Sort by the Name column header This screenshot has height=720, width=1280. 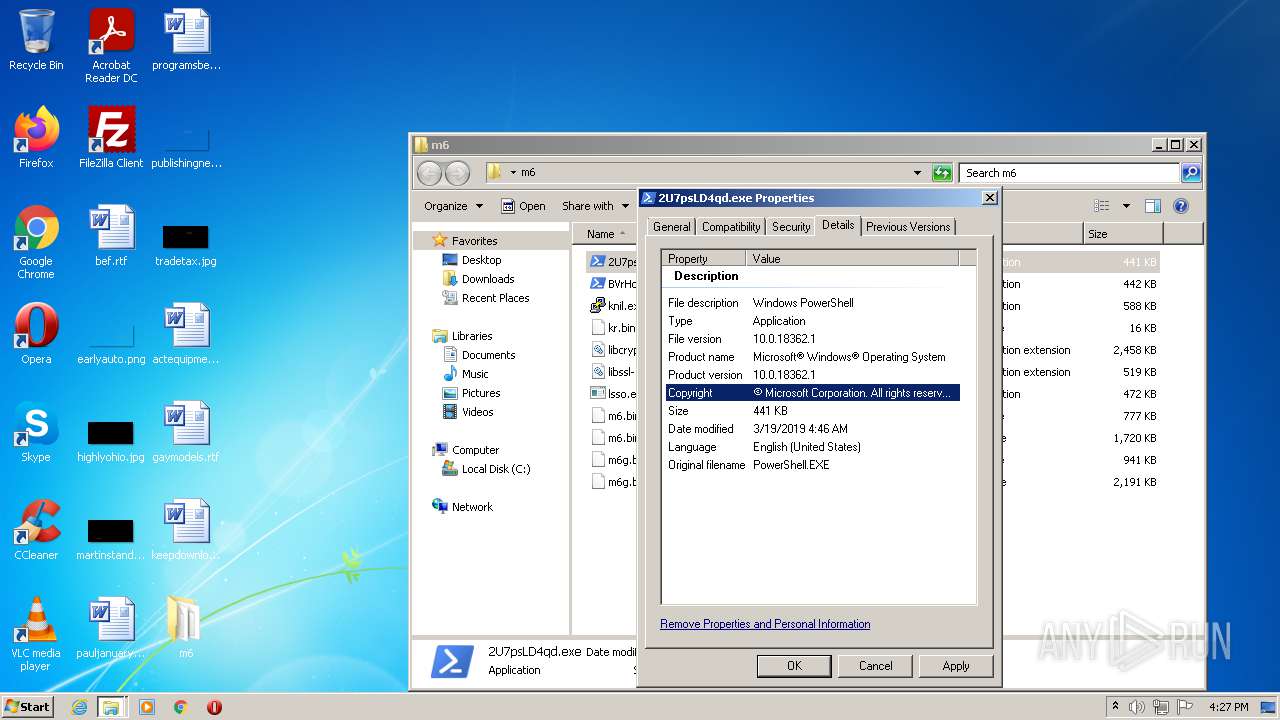click(607, 234)
